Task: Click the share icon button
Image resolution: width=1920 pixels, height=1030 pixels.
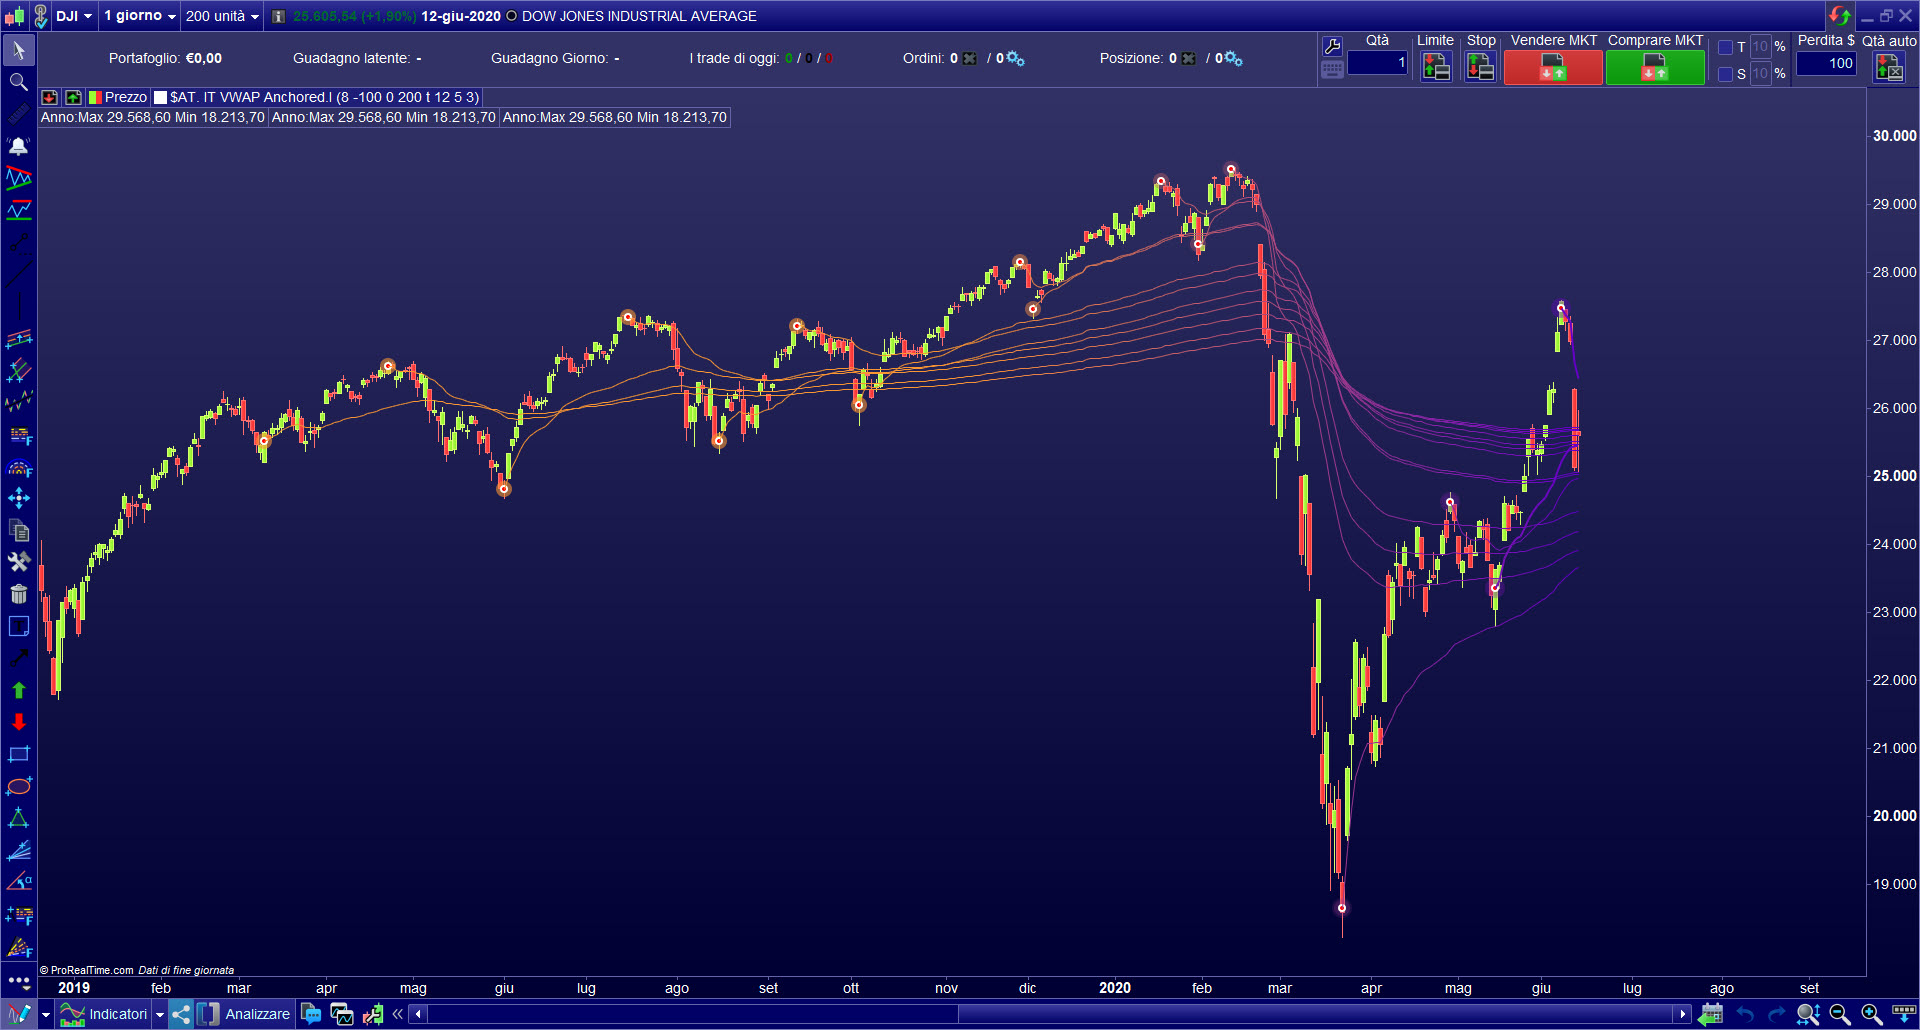Action: [x=181, y=1014]
